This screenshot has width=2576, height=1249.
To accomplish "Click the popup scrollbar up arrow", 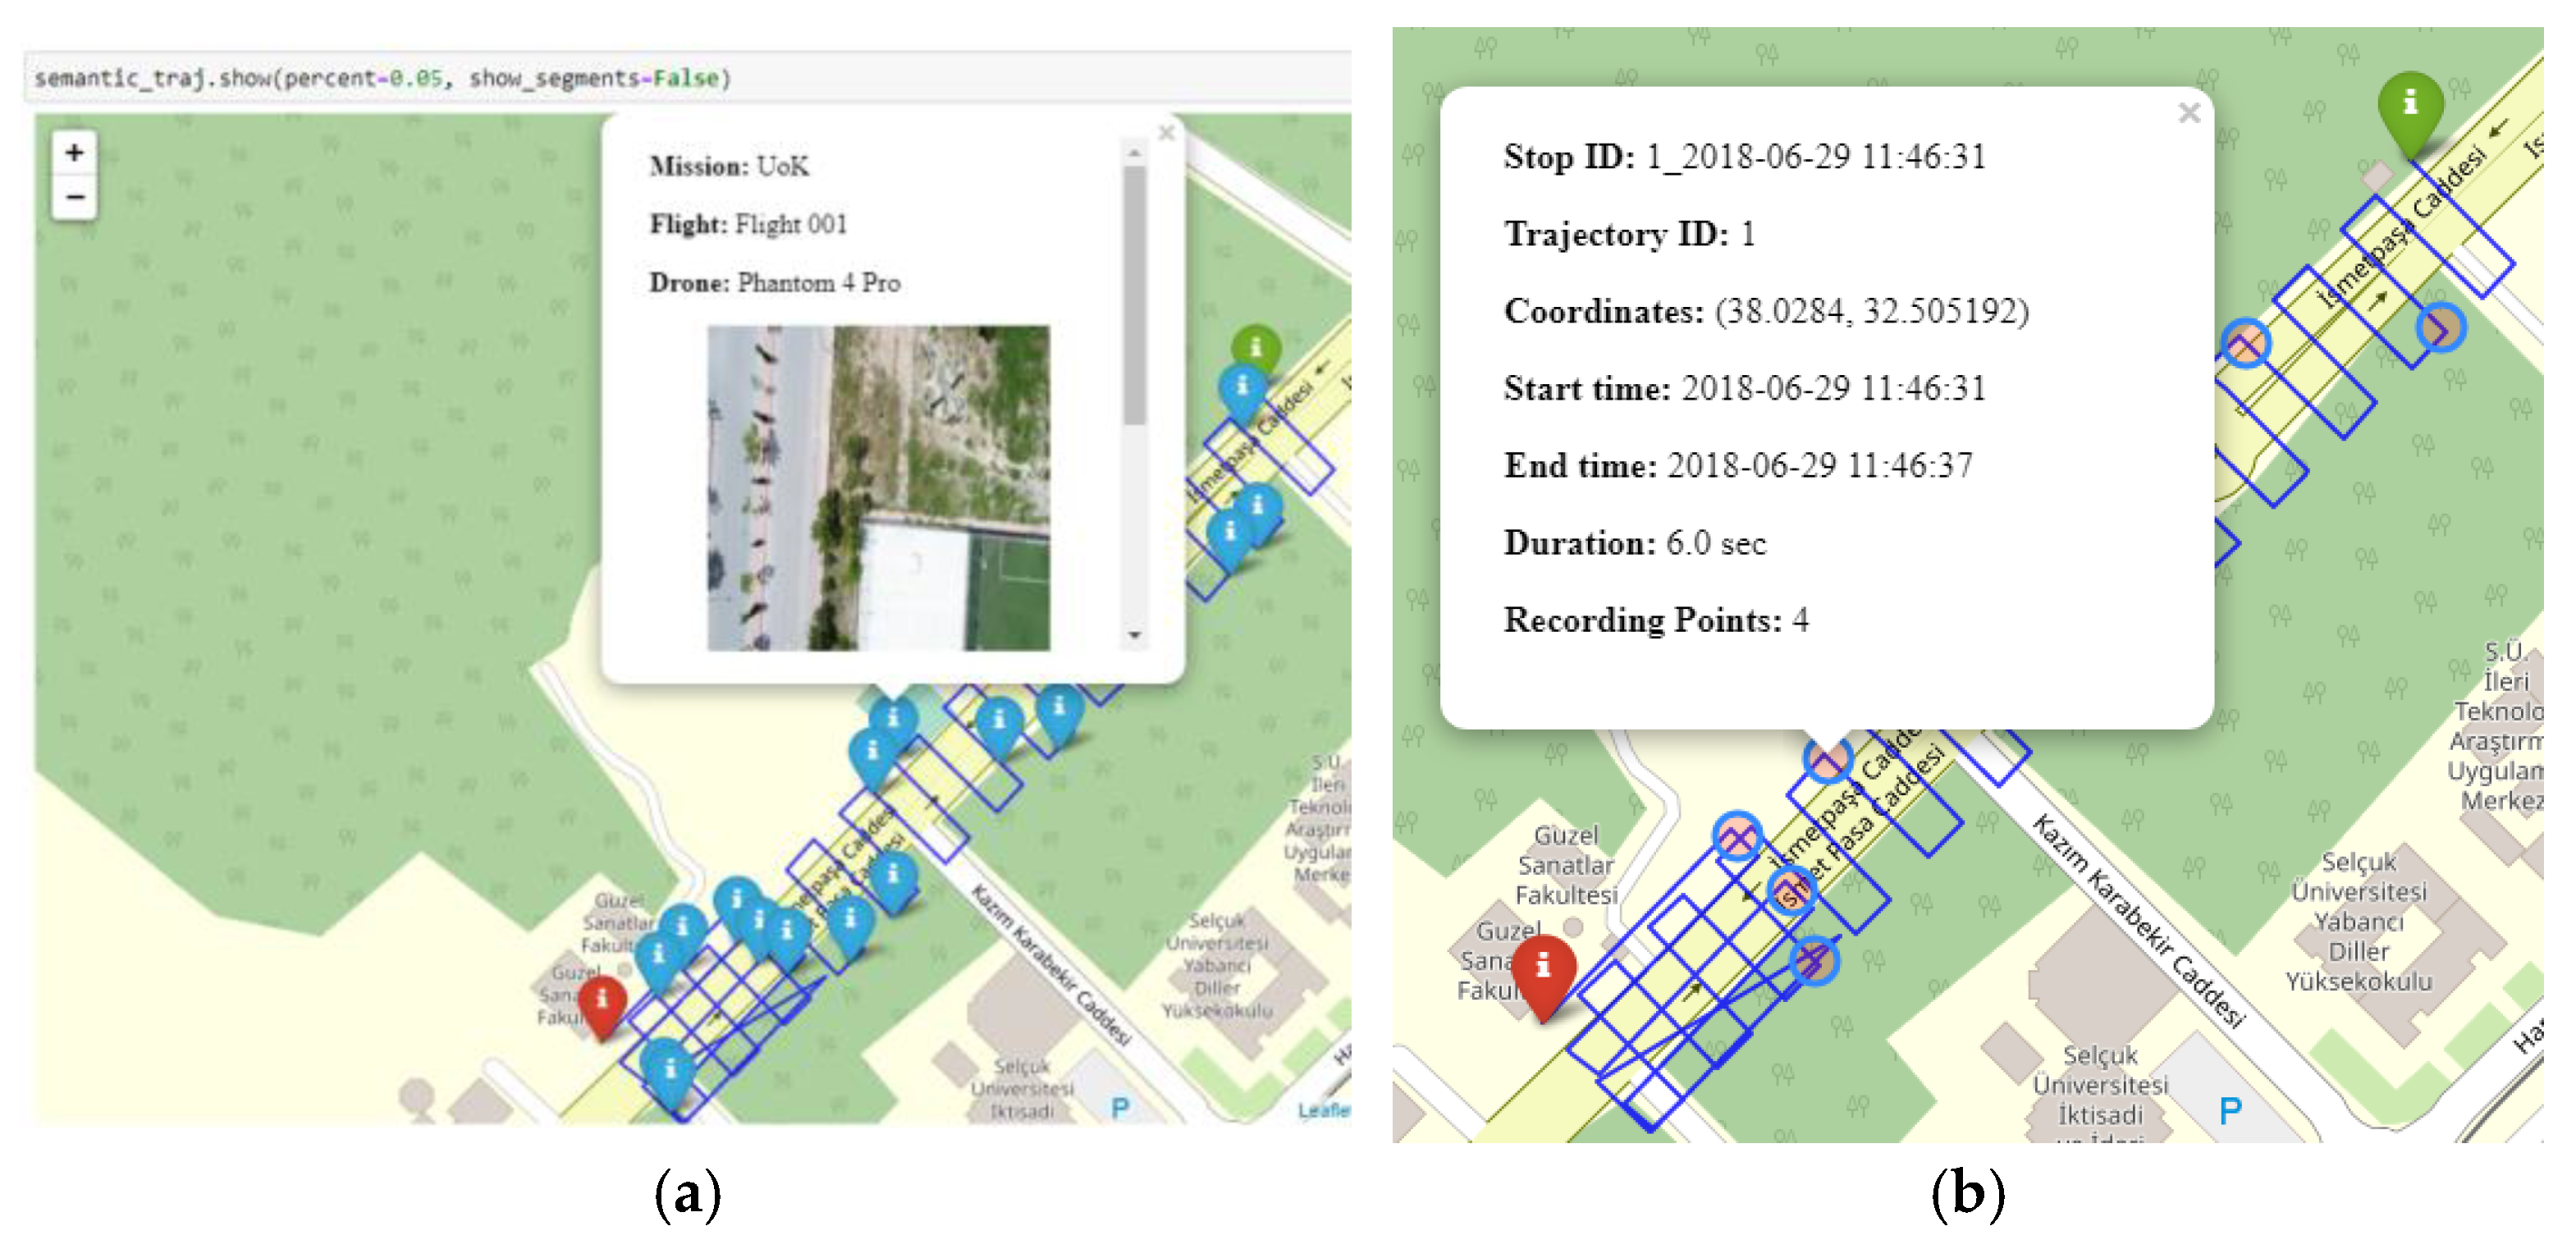I will pyautogui.click(x=1134, y=153).
